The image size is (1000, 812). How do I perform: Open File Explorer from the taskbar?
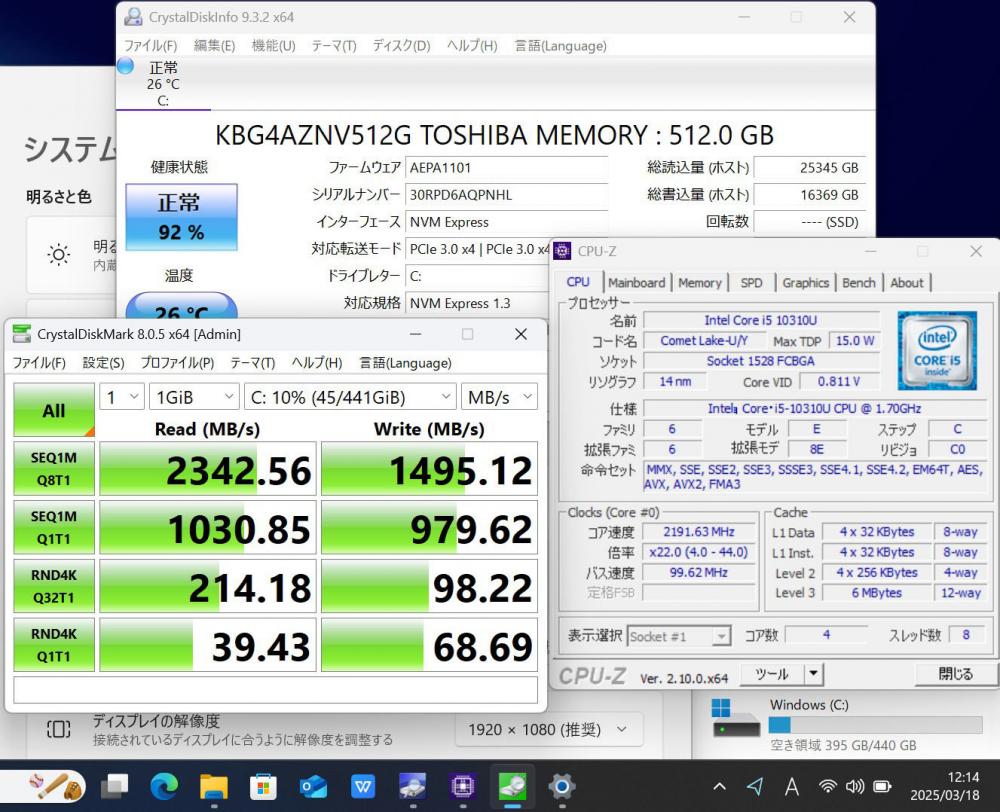[214, 786]
